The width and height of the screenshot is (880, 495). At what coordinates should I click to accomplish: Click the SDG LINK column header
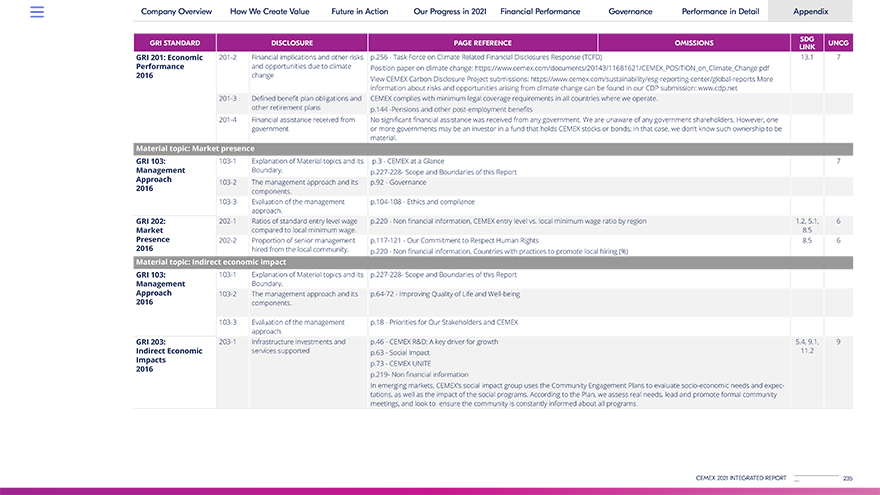(807, 43)
